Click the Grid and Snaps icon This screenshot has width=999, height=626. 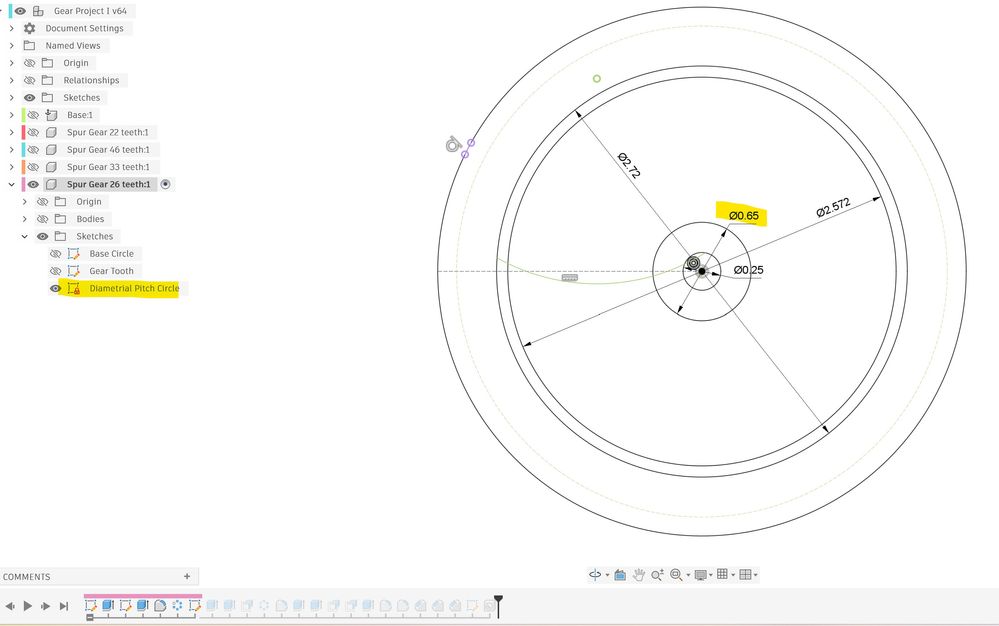[x=722, y=574]
